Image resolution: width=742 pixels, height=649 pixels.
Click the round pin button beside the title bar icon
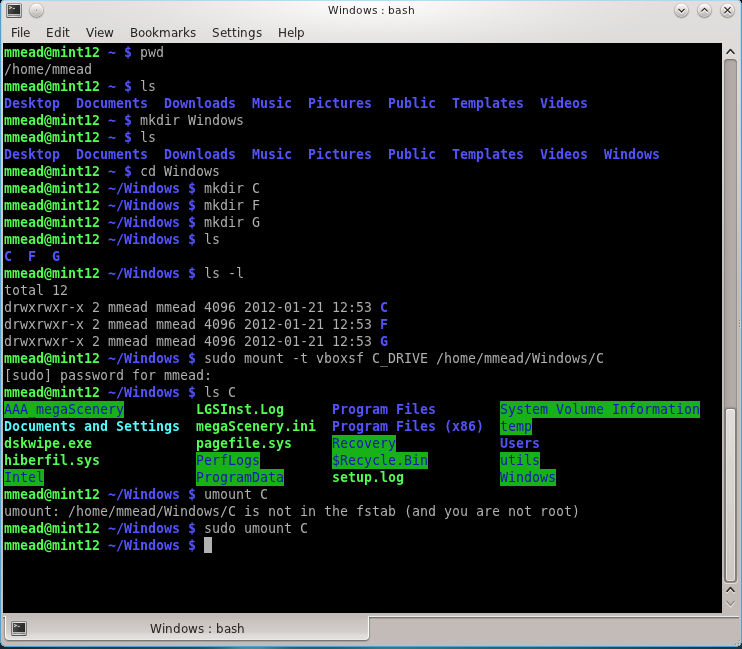point(35,10)
